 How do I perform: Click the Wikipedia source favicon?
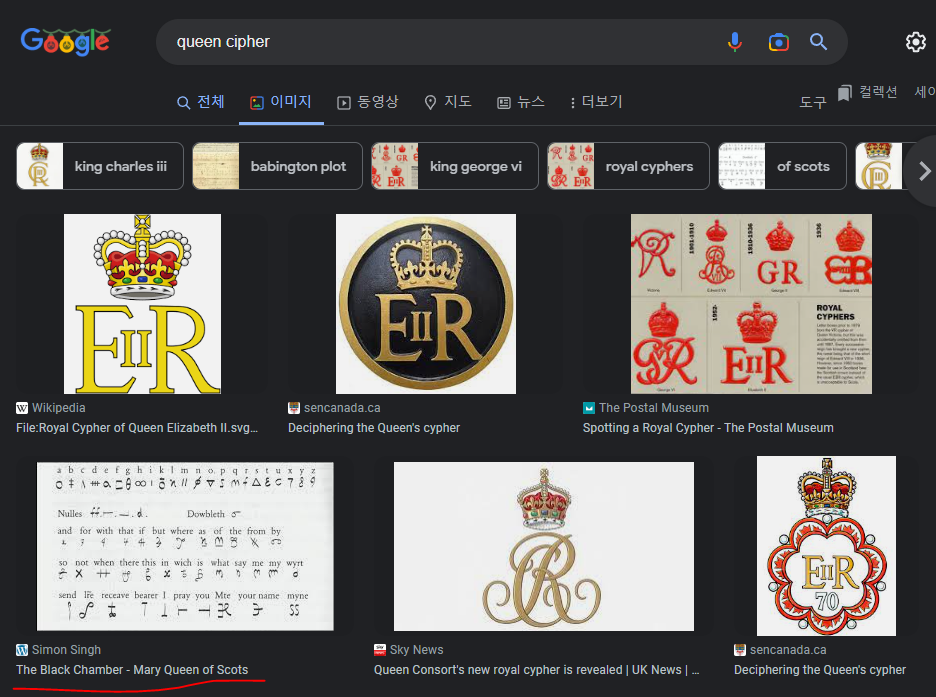(x=22, y=408)
